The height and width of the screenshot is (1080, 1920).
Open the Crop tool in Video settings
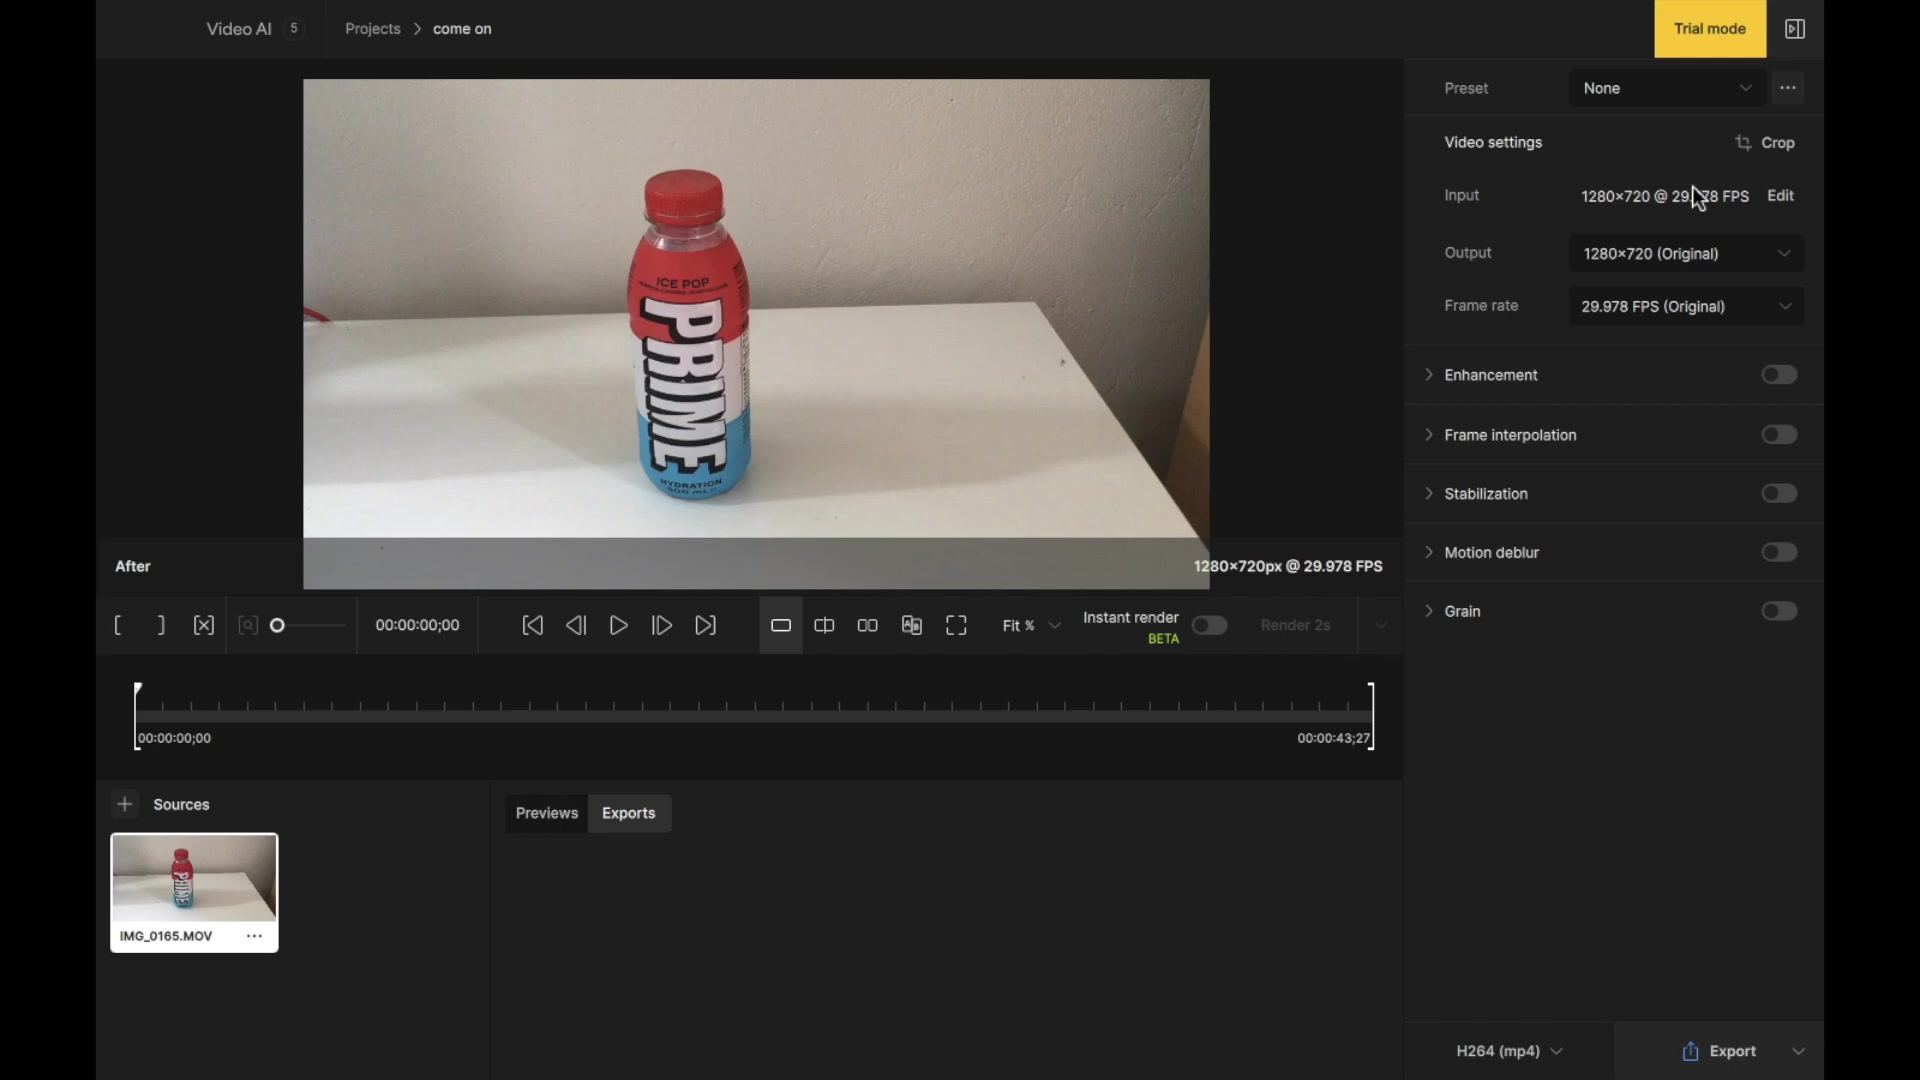click(1765, 142)
